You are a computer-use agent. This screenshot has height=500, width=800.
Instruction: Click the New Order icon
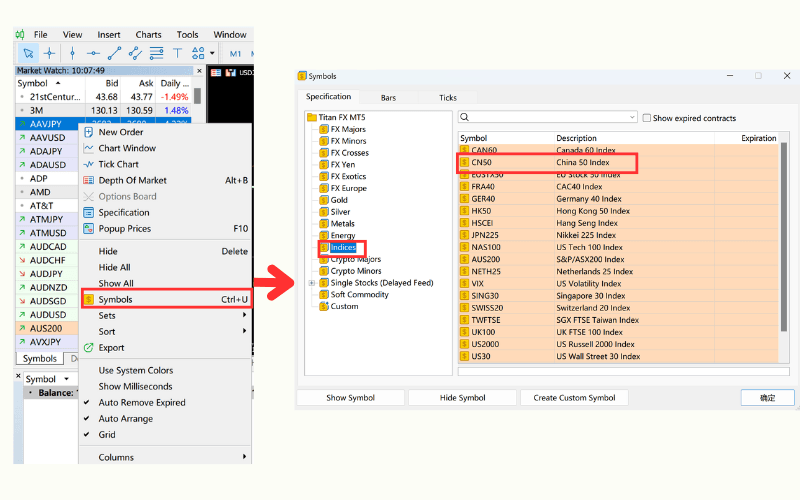click(89, 132)
